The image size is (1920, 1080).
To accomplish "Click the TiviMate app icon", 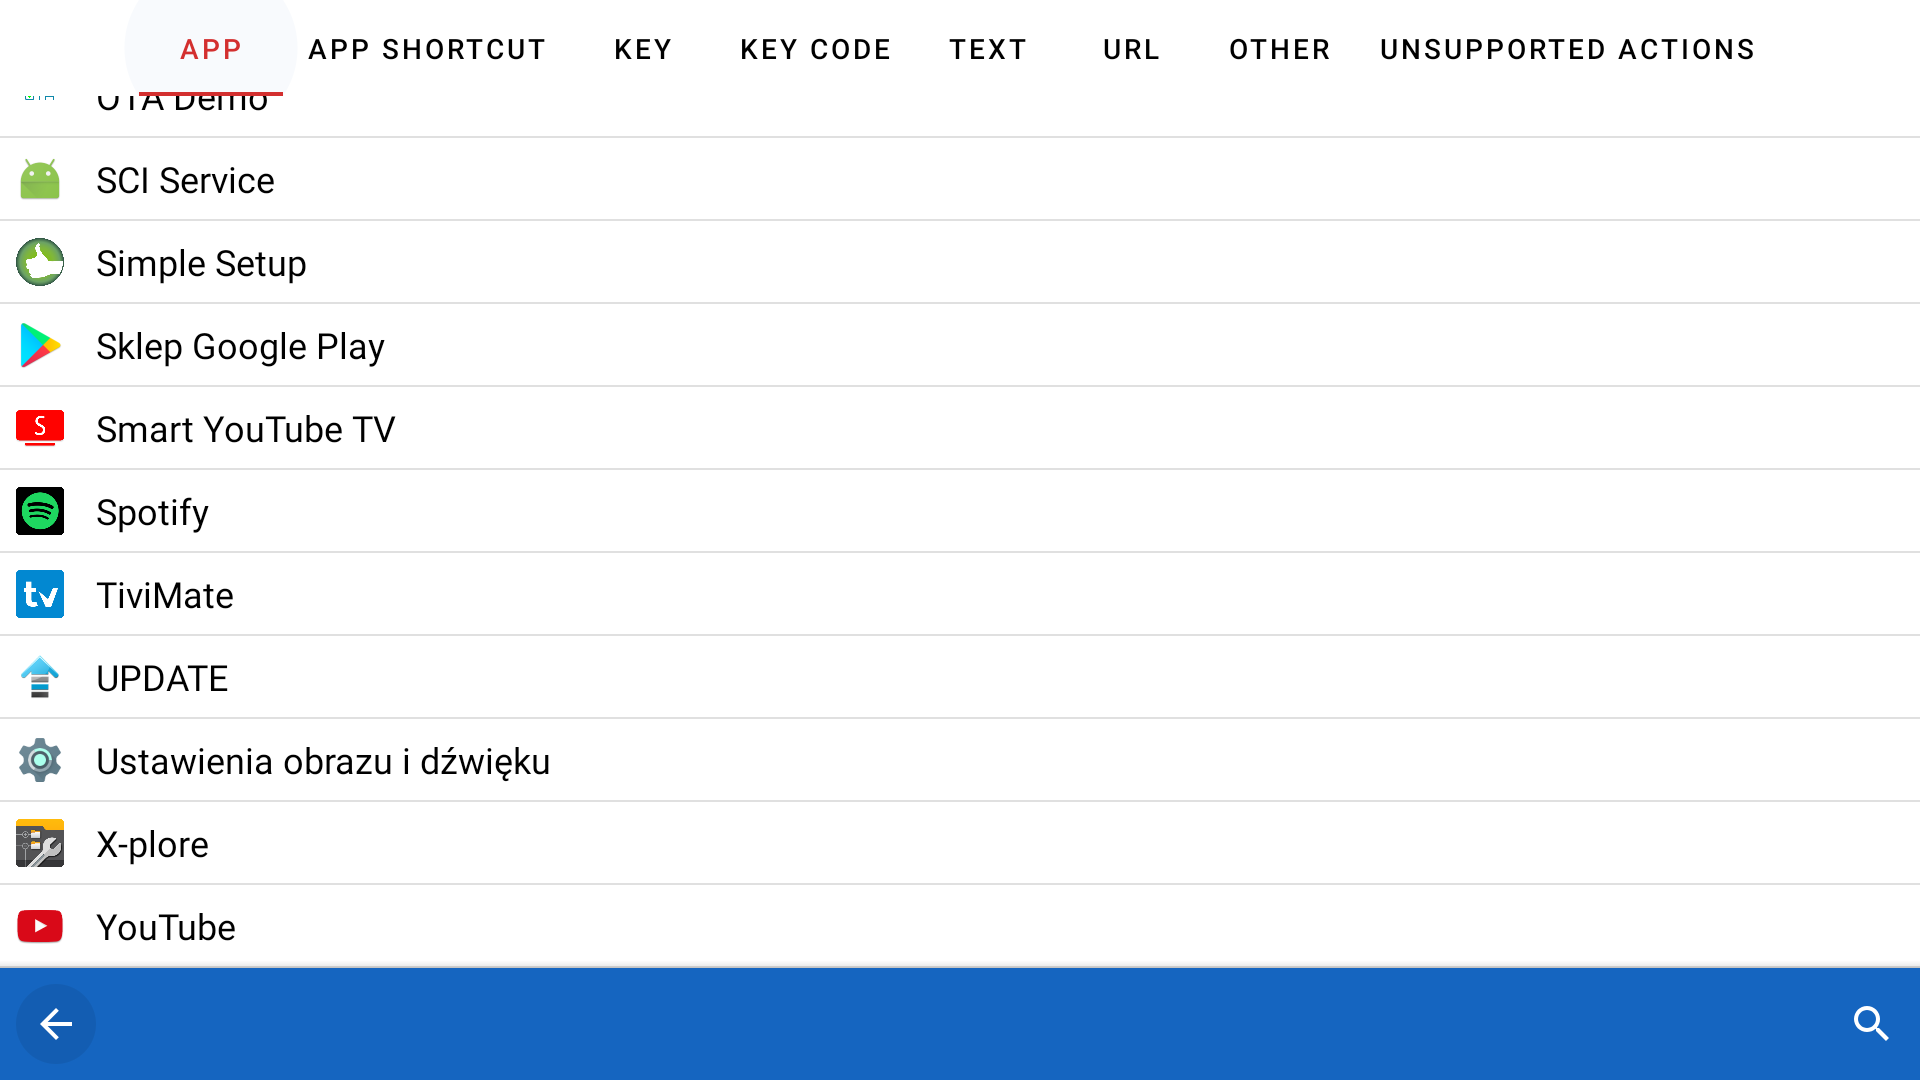I will coord(40,594).
